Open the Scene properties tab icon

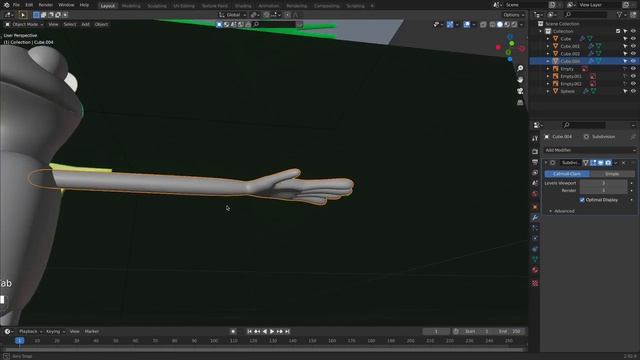tap(535, 183)
